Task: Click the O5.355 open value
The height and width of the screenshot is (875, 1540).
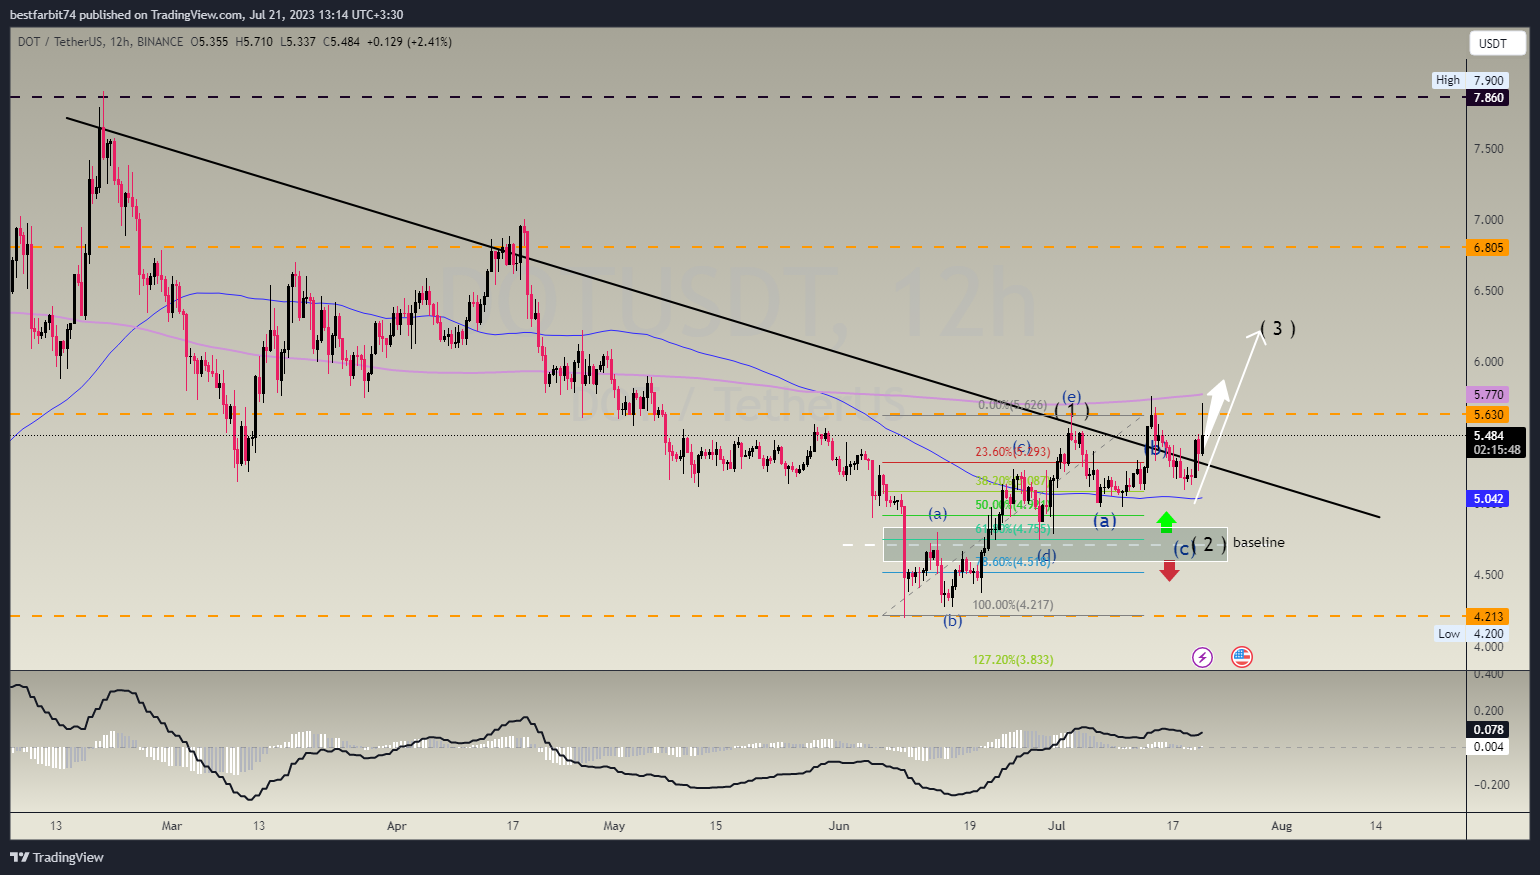Action: coord(209,42)
